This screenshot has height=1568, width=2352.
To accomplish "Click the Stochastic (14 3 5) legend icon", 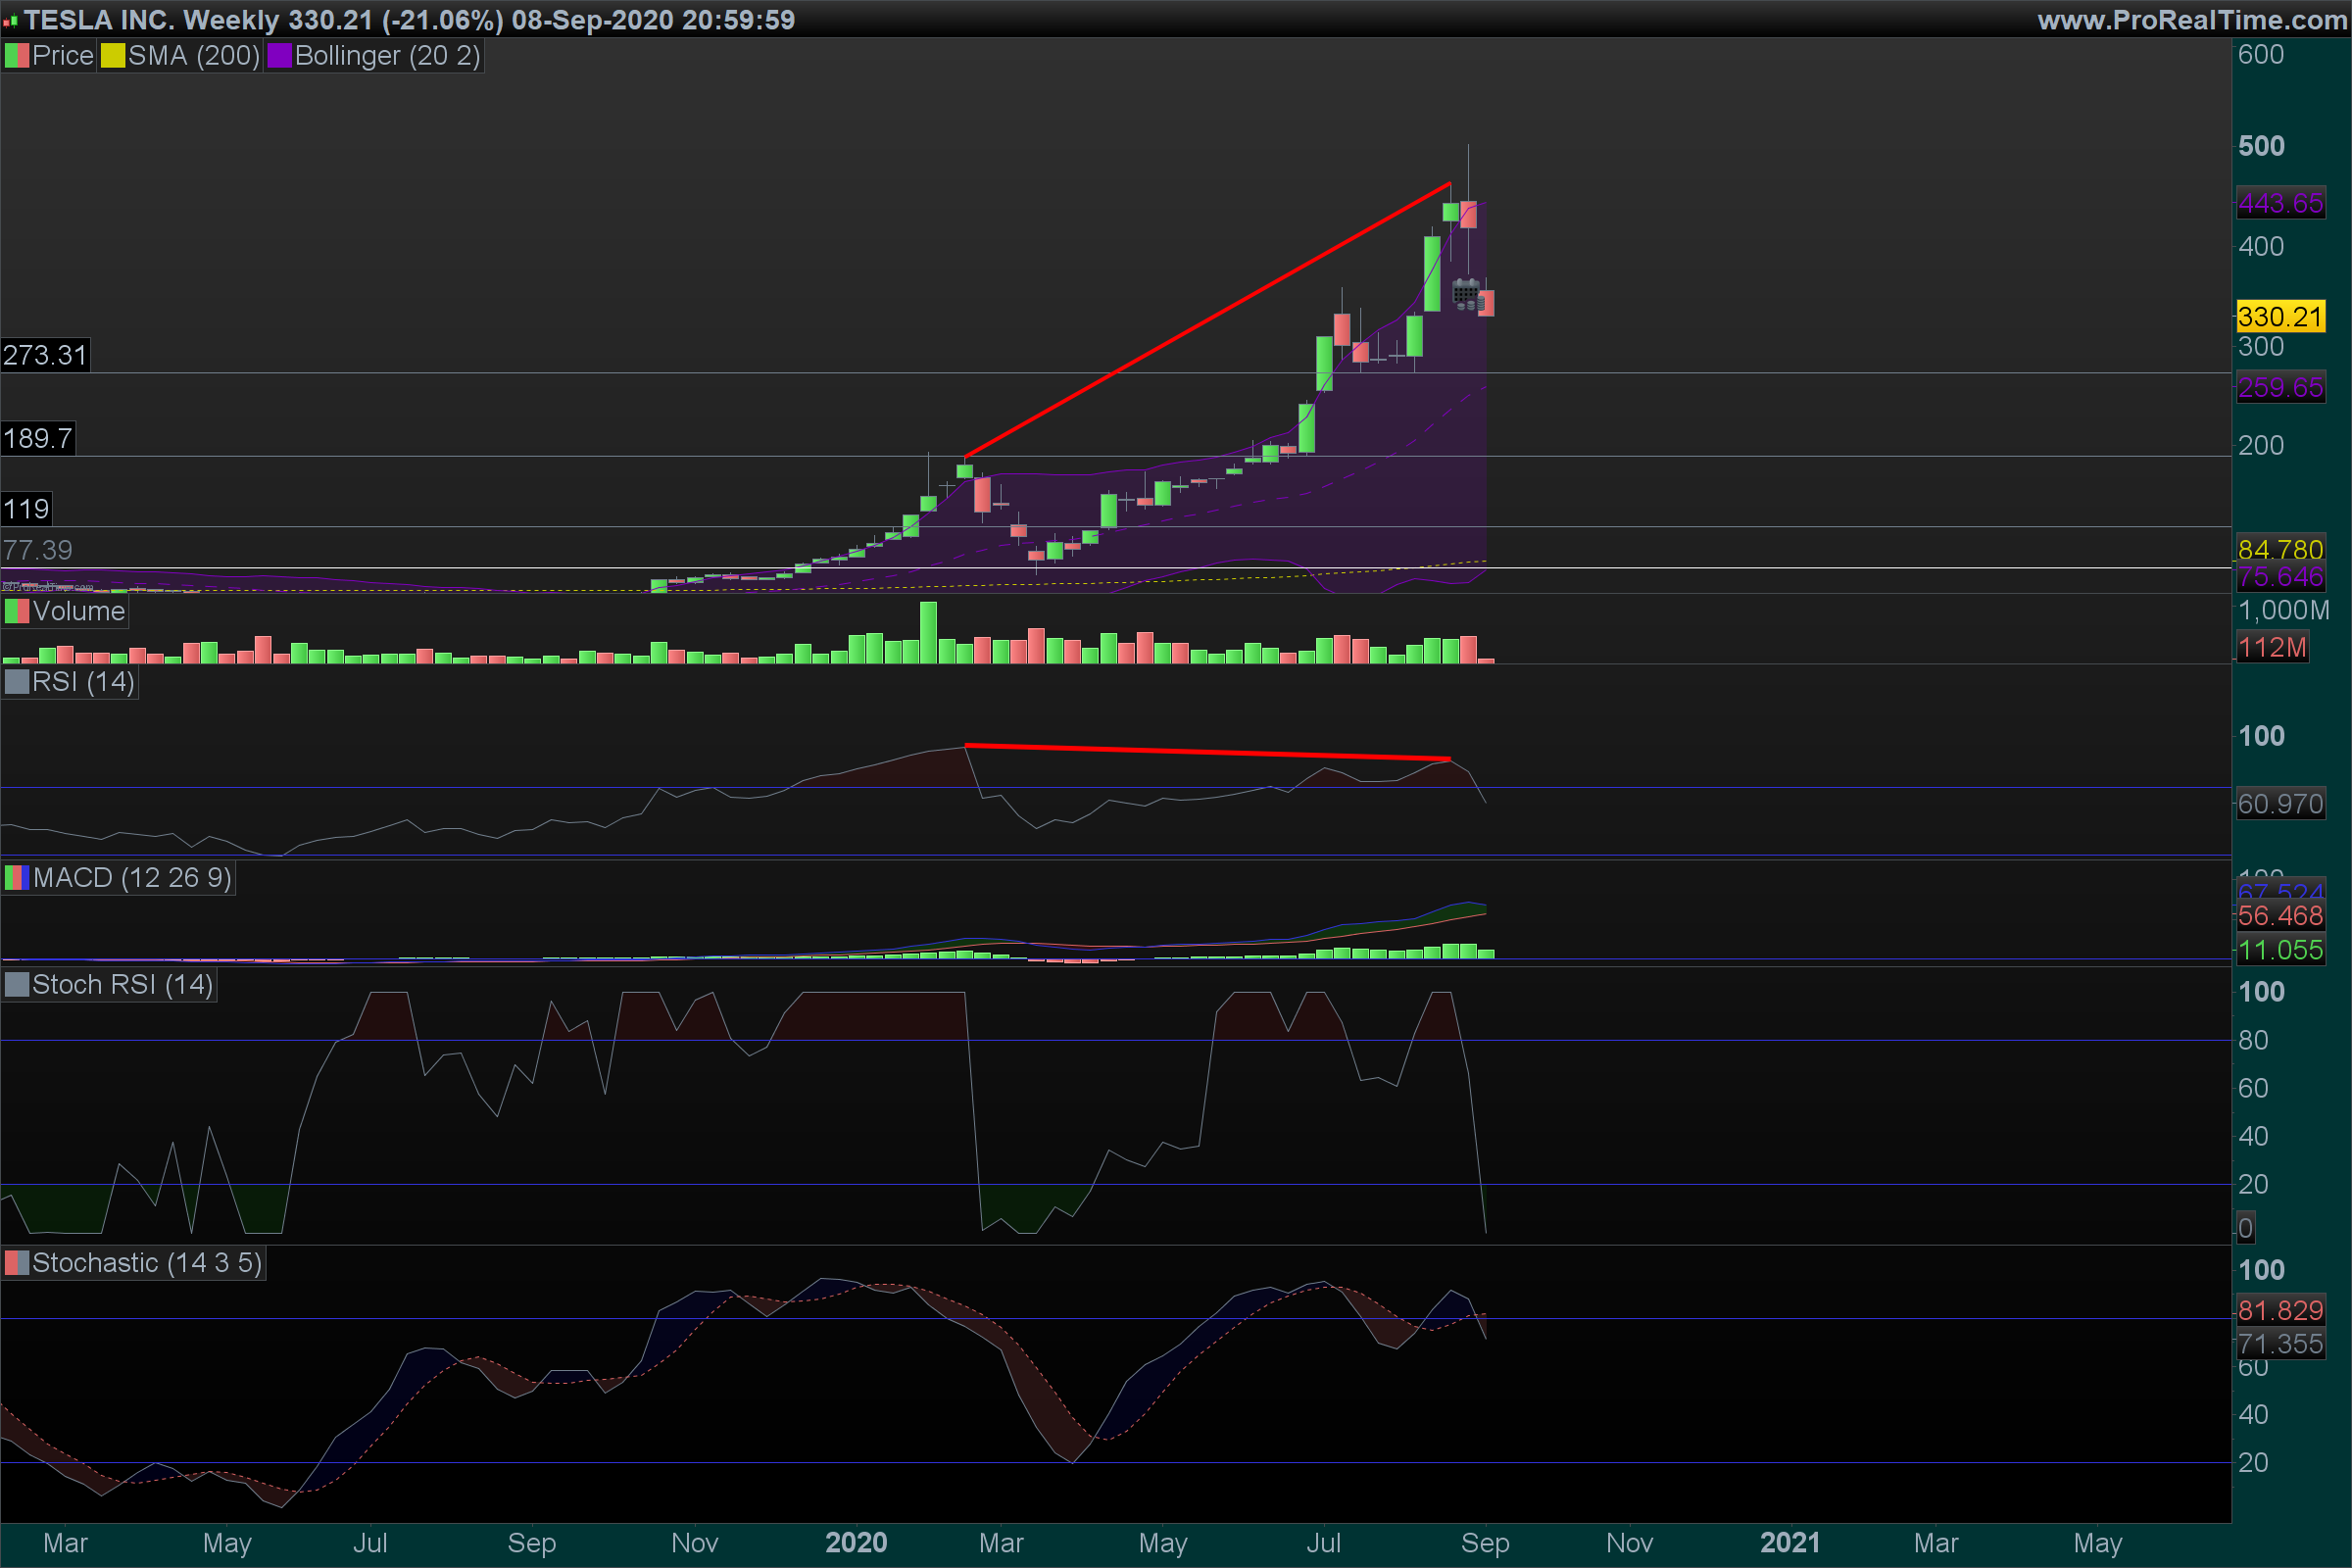I will coord(17,1263).
